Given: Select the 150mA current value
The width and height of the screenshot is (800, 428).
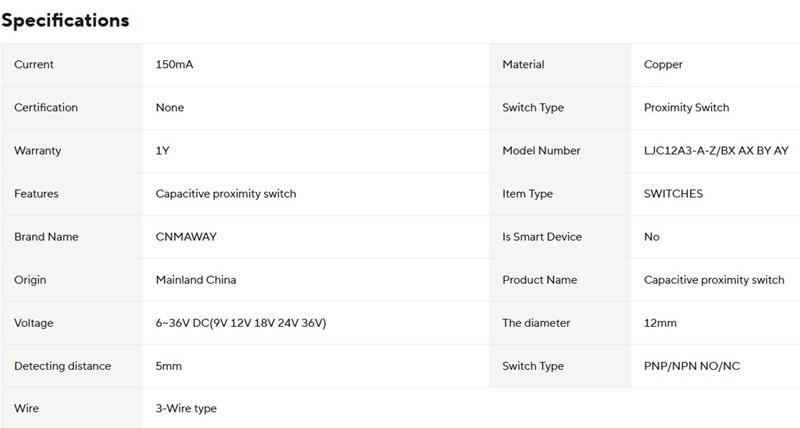Looking at the screenshot, I should [x=174, y=64].
